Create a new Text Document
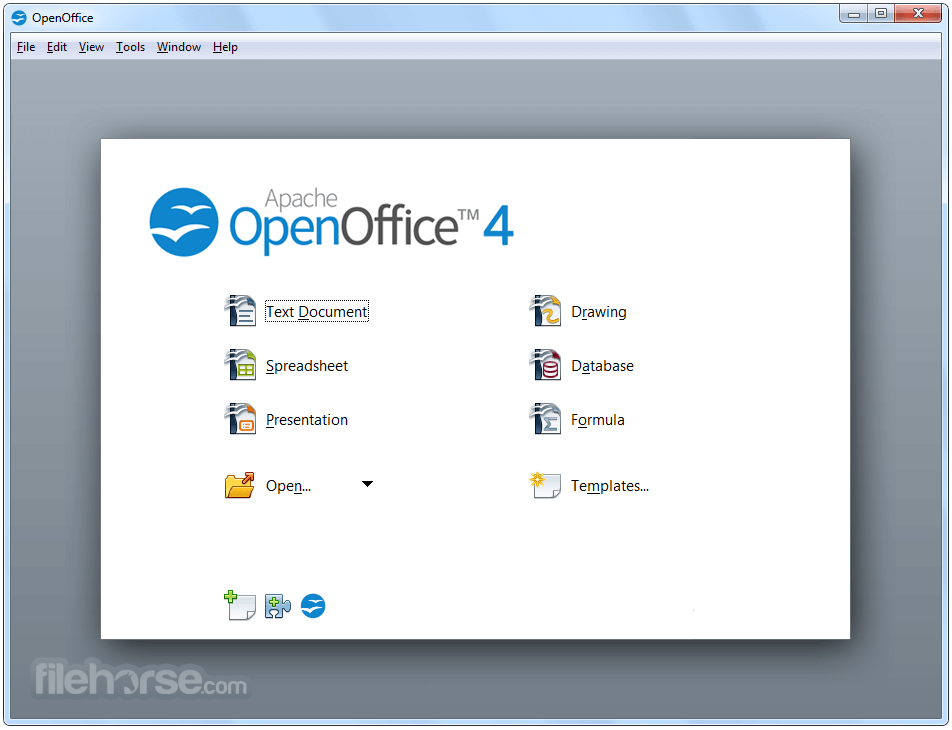952x730 pixels. [x=316, y=312]
